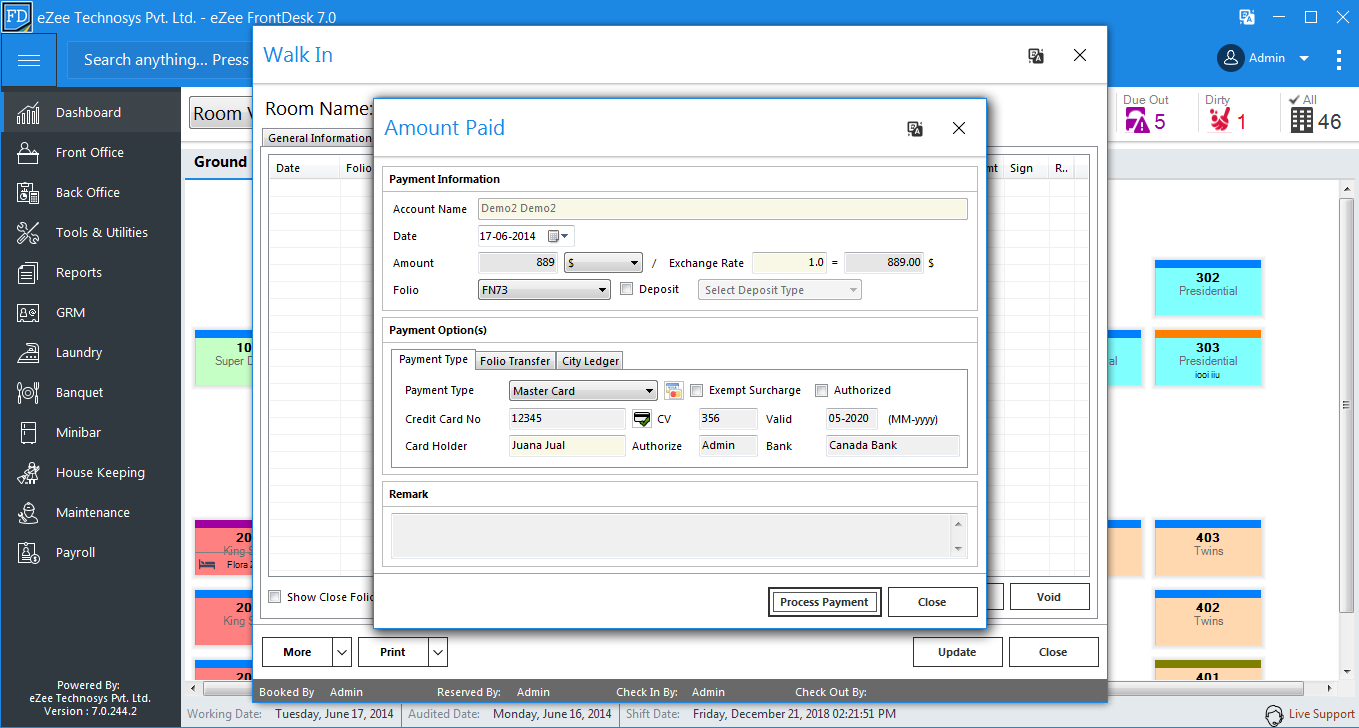Click the Tools & Utilities sidebar icon

[x=28, y=232]
